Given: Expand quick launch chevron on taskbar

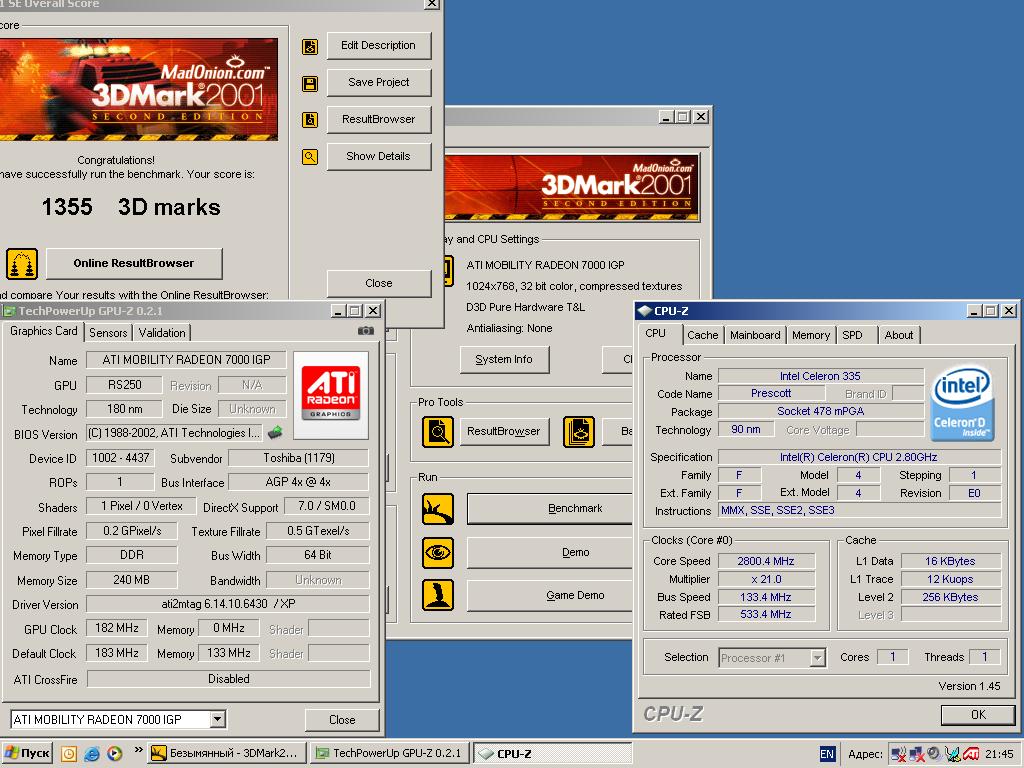Looking at the screenshot, I should 138,750.
